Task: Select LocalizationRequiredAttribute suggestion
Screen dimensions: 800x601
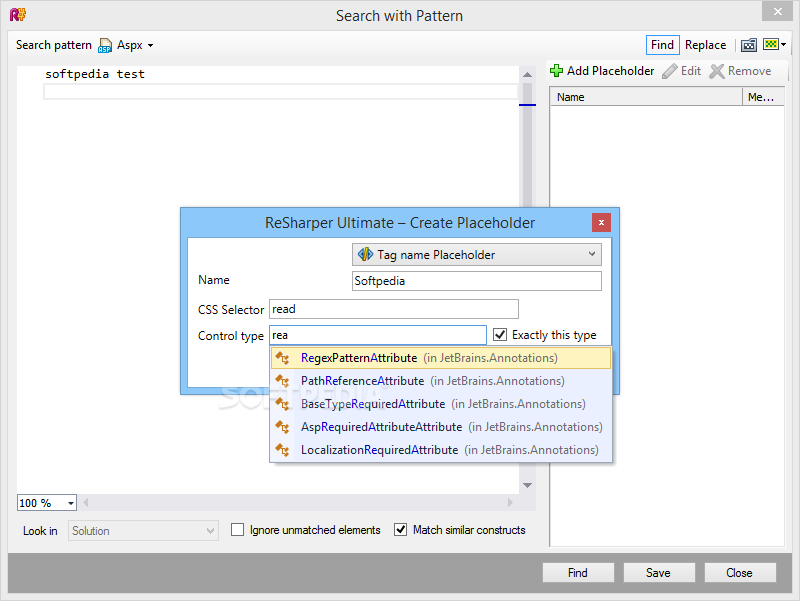Action: [441, 449]
